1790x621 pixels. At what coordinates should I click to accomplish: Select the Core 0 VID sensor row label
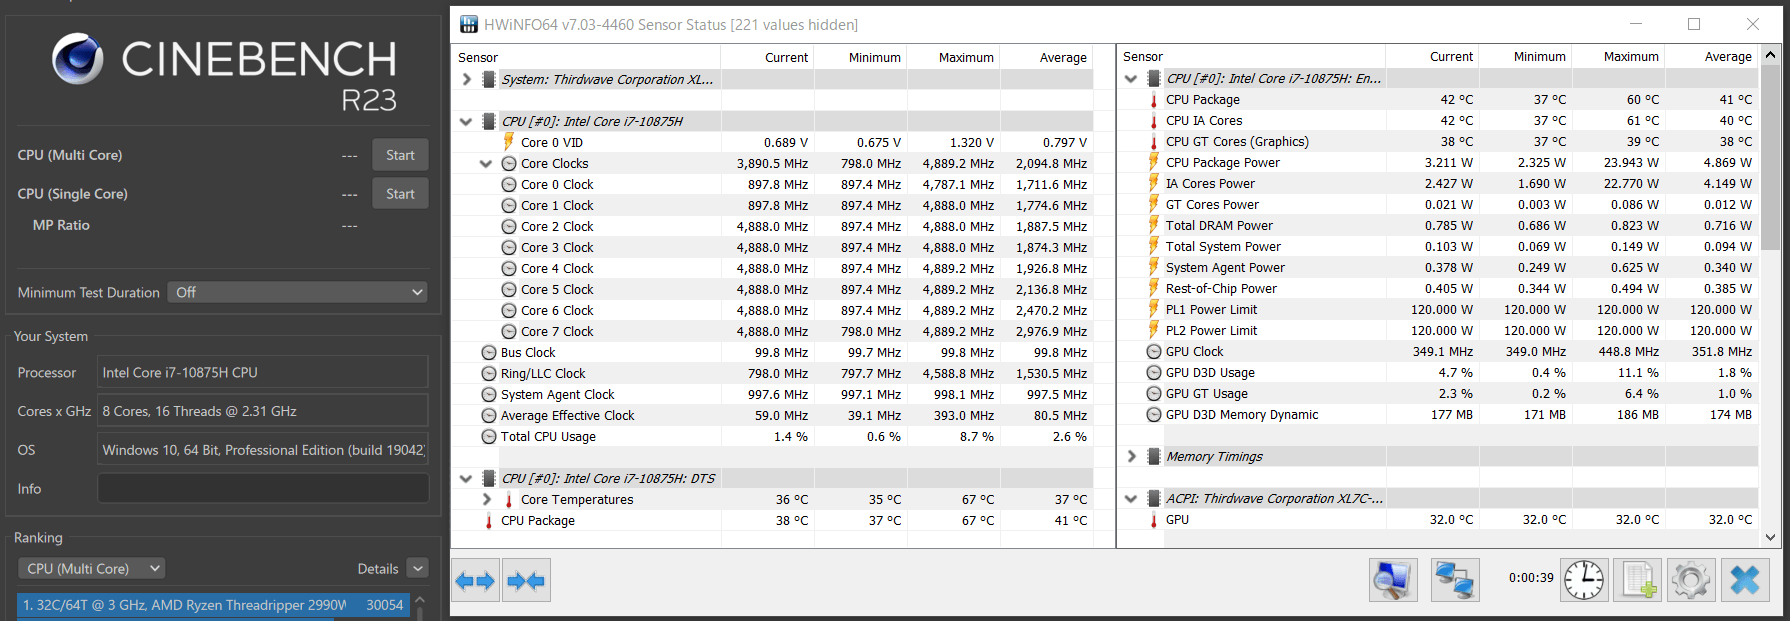pyautogui.click(x=552, y=143)
